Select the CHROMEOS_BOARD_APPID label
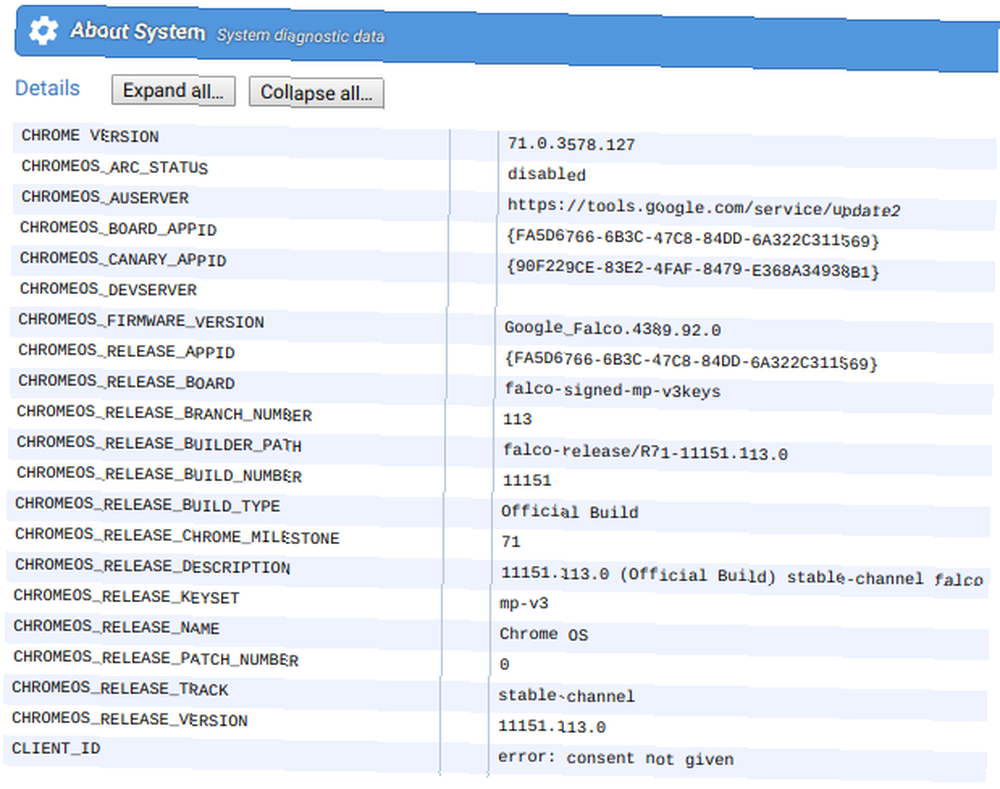Viewport: 1000px width, 789px height. [118, 228]
